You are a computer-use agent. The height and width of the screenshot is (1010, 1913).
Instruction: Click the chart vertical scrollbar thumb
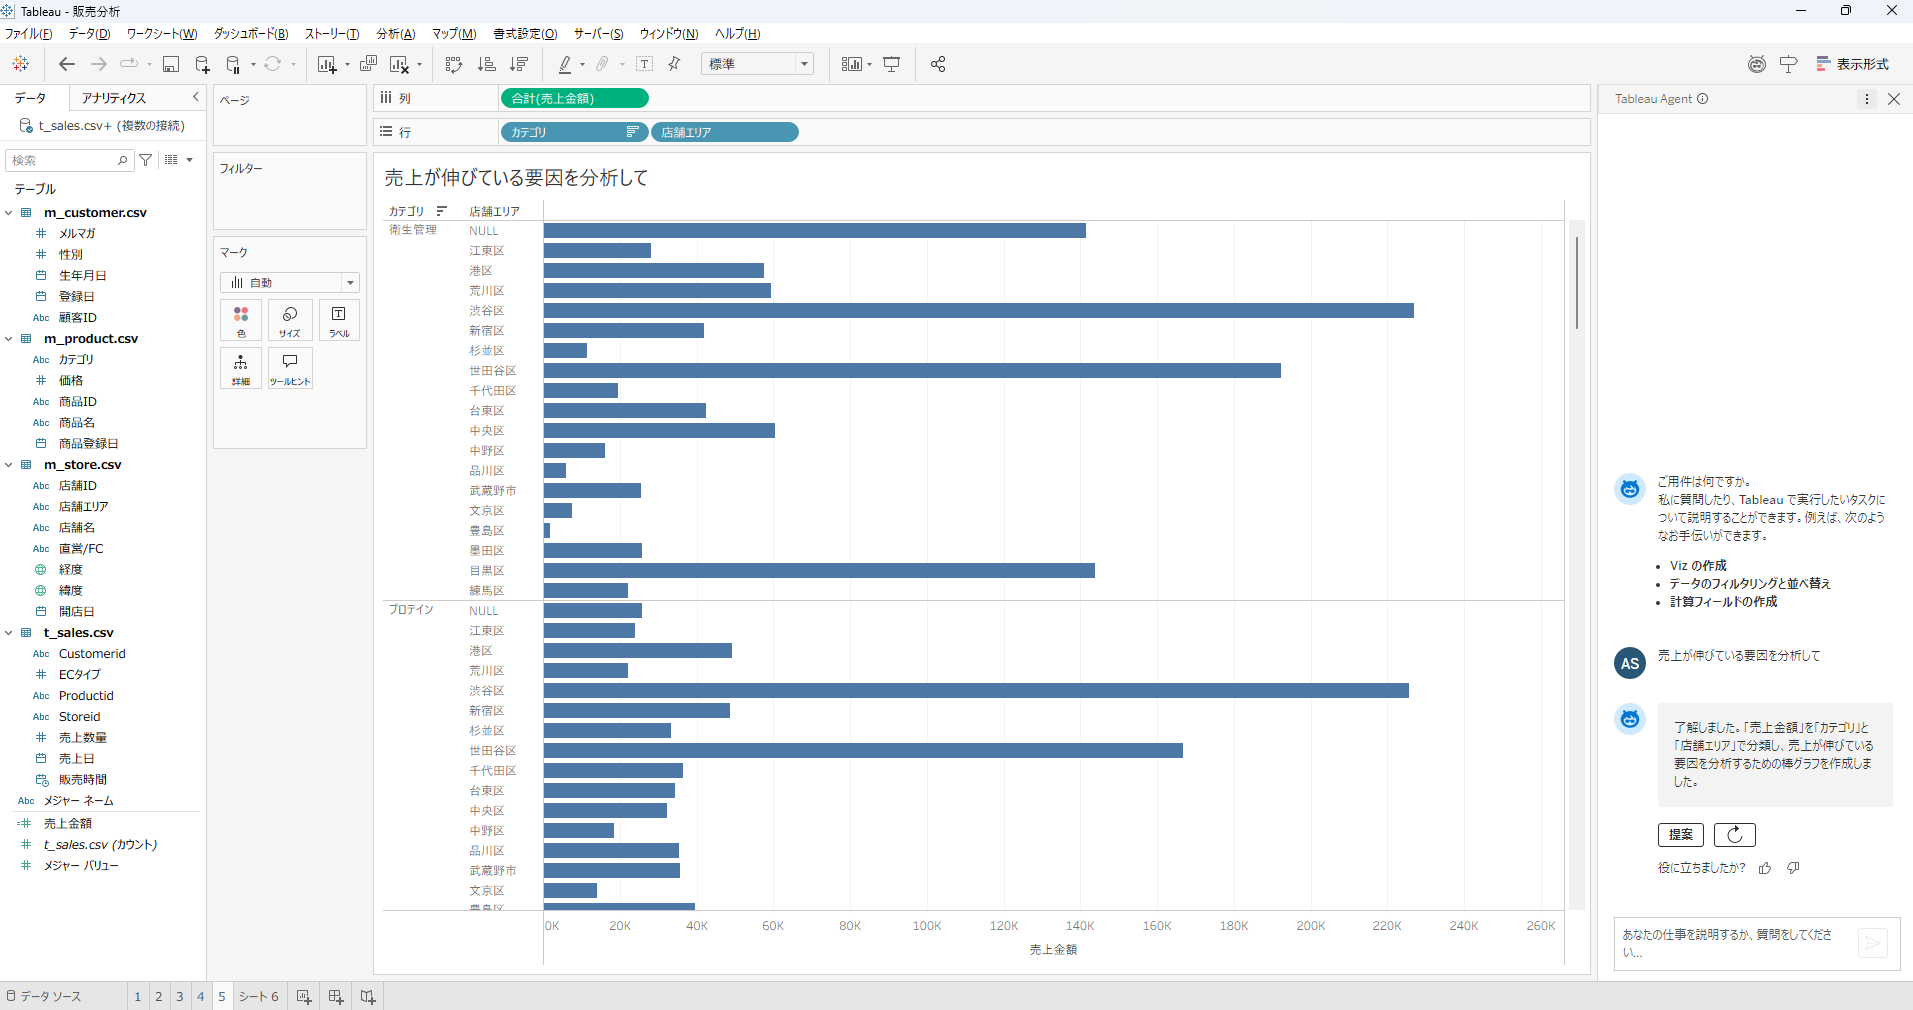pos(1577,283)
